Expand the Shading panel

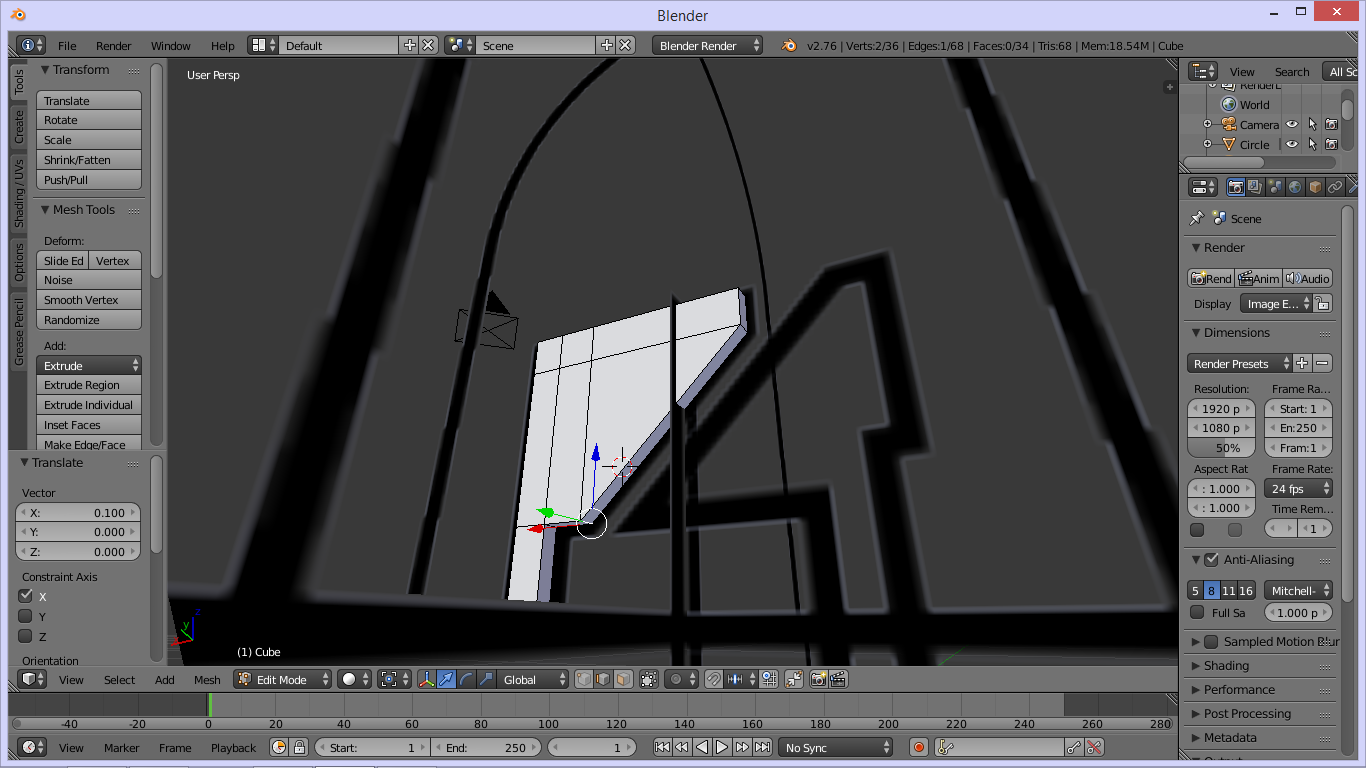1196,666
